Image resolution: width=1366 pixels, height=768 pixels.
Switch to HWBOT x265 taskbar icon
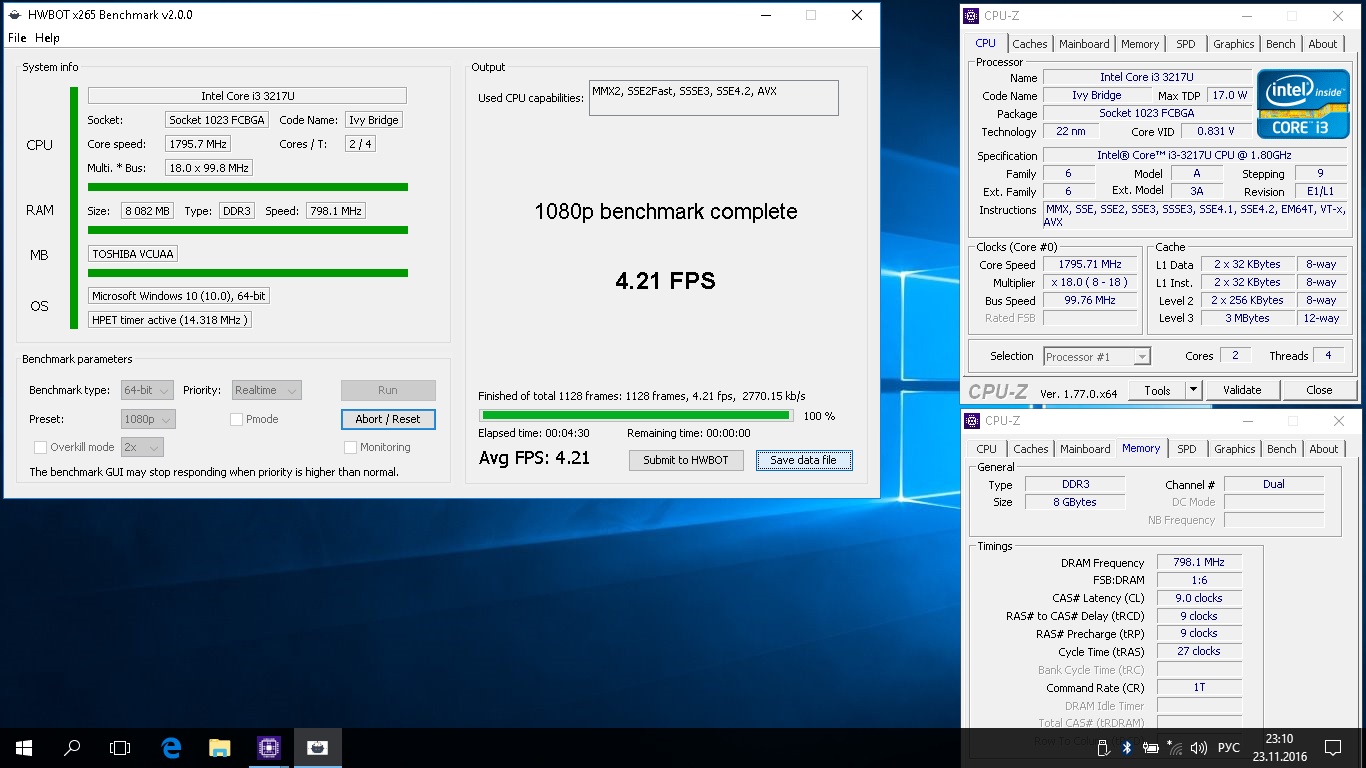click(x=317, y=747)
